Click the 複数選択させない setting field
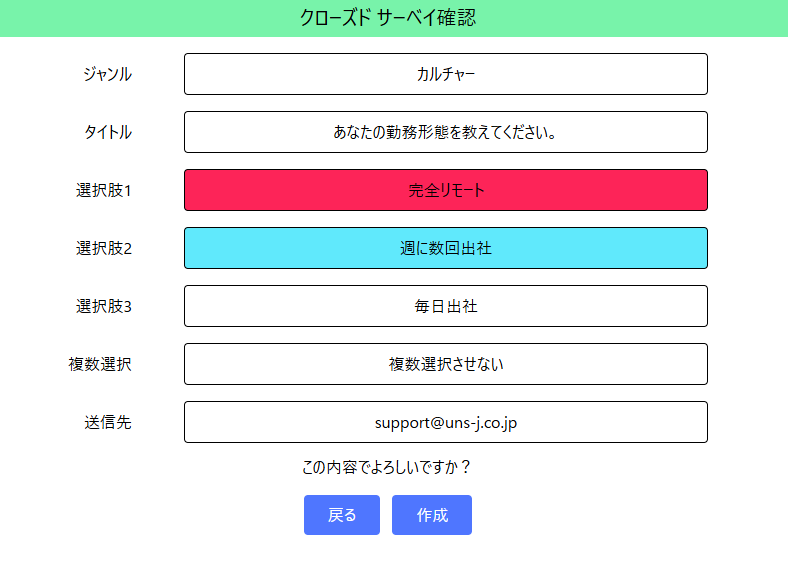The height and width of the screenshot is (575, 788). pyautogui.click(x=446, y=364)
